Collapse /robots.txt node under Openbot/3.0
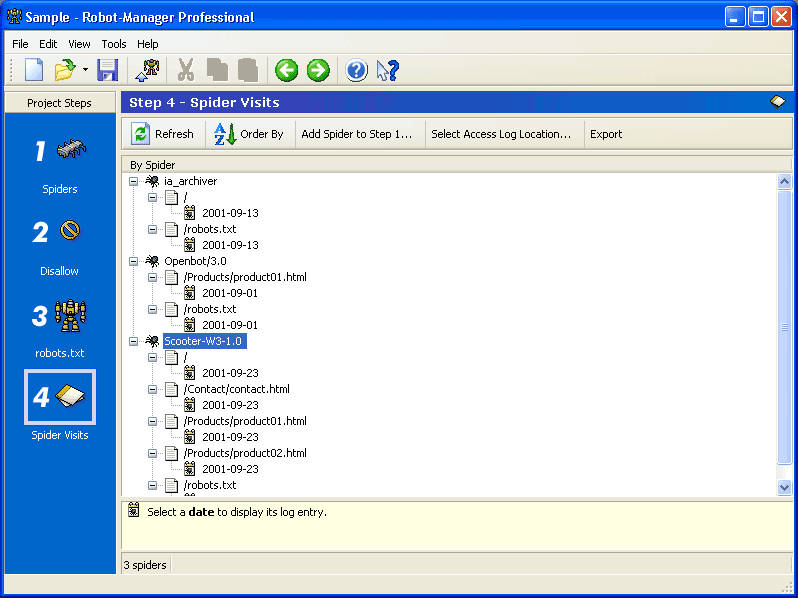This screenshot has height=598, width=798. 152,309
